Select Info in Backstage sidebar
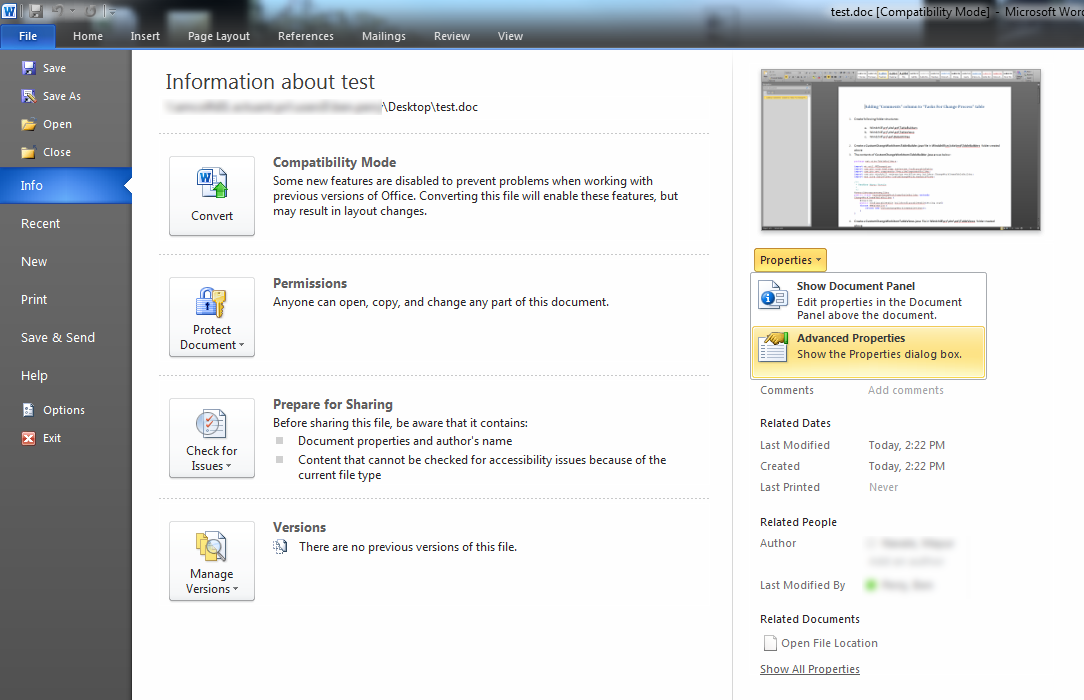The image size is (1084, 700). tap(66, 185)
